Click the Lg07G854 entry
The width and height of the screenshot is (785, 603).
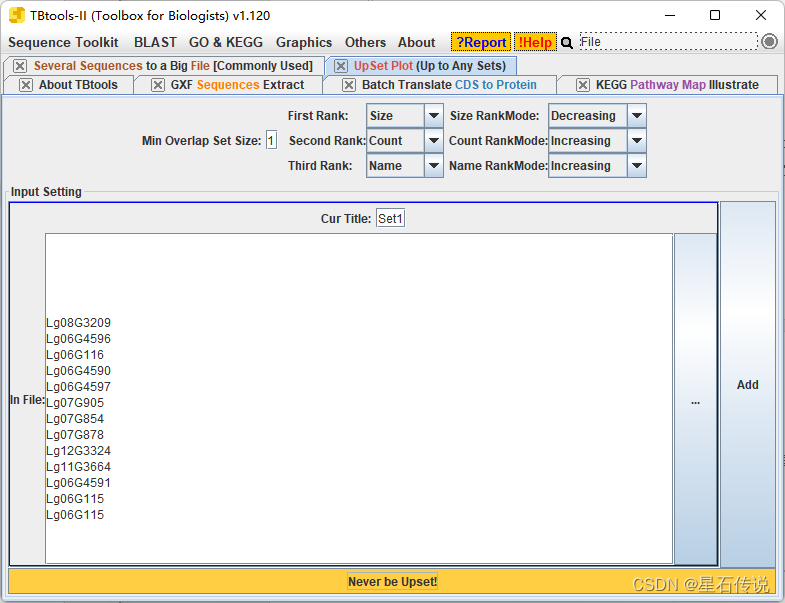coord(75,419)
